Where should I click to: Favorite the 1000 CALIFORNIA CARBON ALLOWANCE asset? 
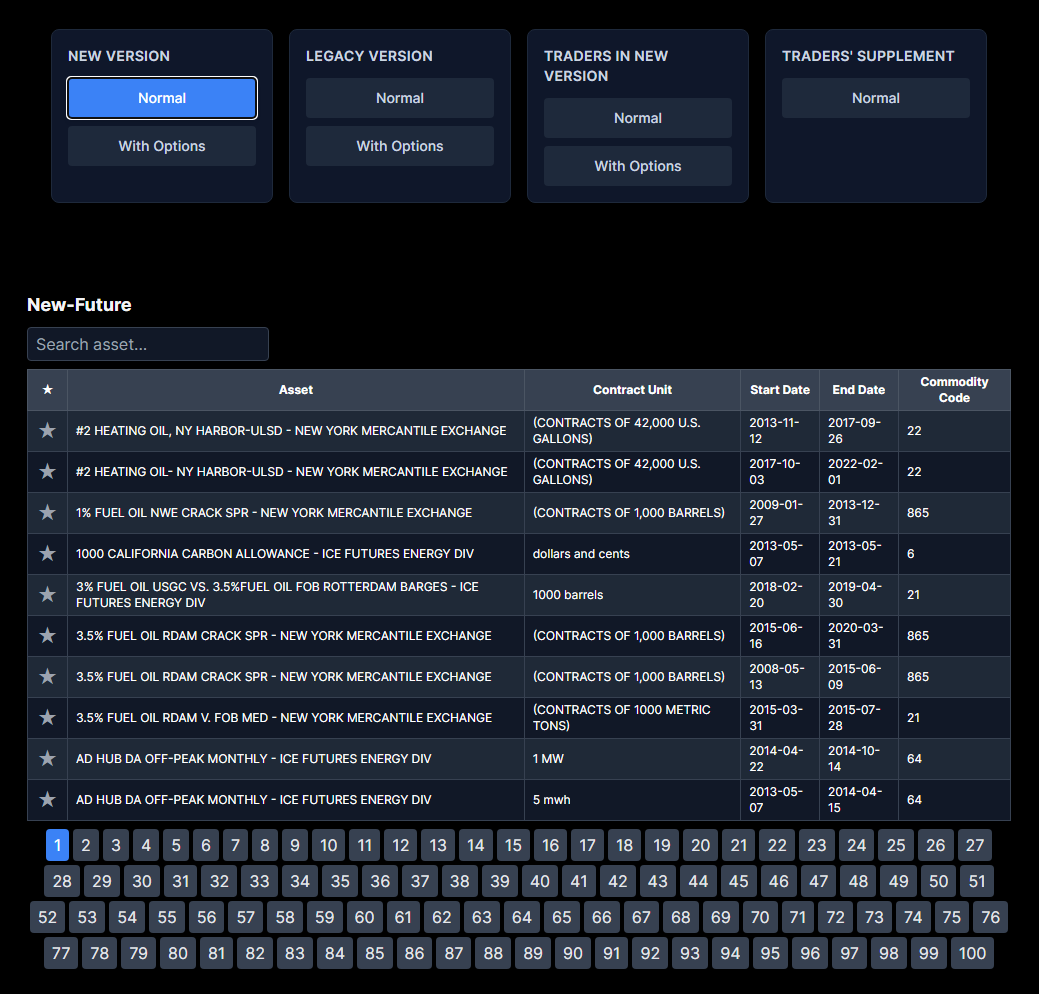[47, 554]
